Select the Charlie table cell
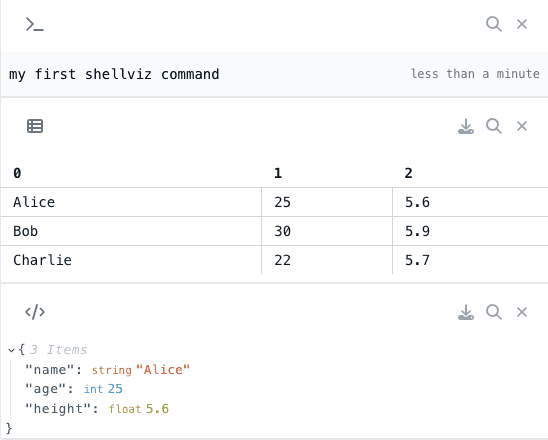Viewport: 548px width, 440px height. [x=131, y=260]
